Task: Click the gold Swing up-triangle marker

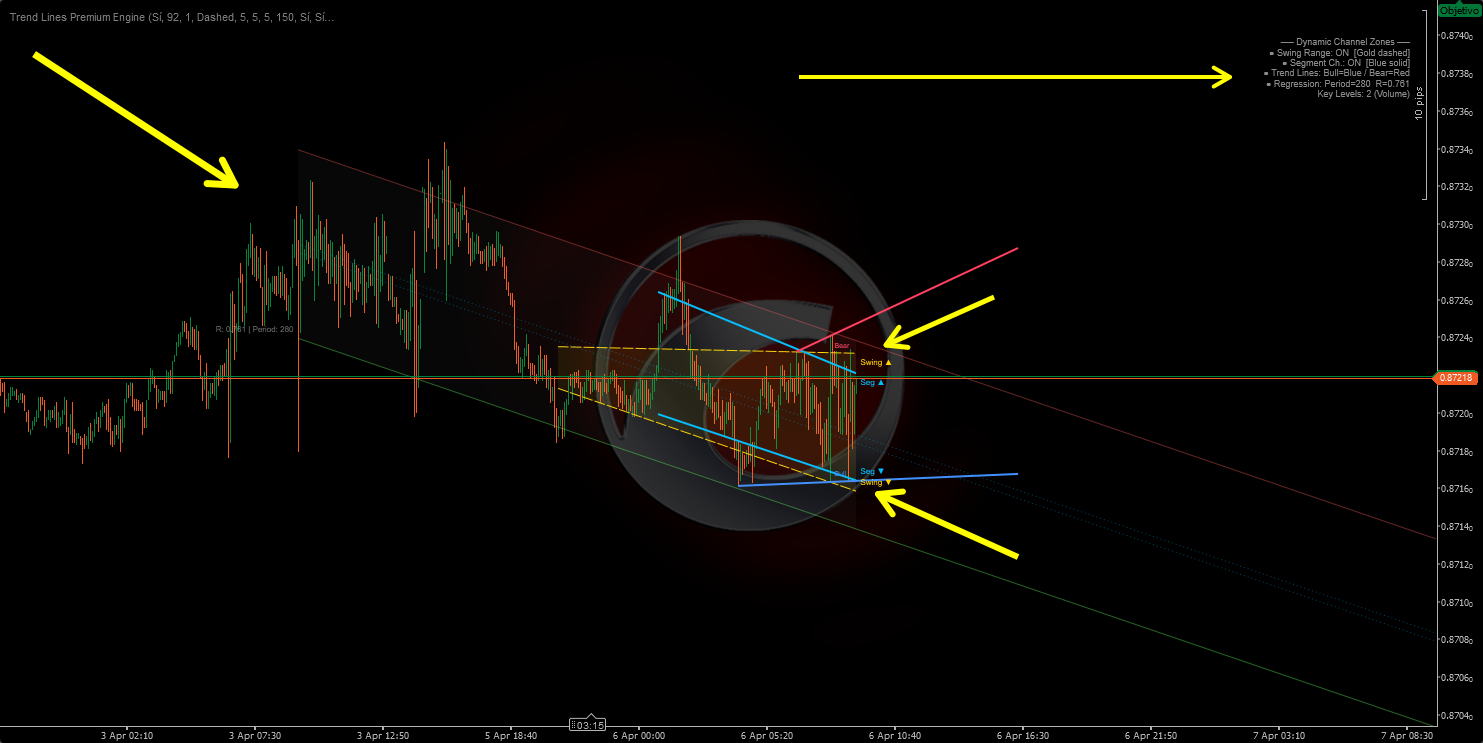Action: pos(875,362)
